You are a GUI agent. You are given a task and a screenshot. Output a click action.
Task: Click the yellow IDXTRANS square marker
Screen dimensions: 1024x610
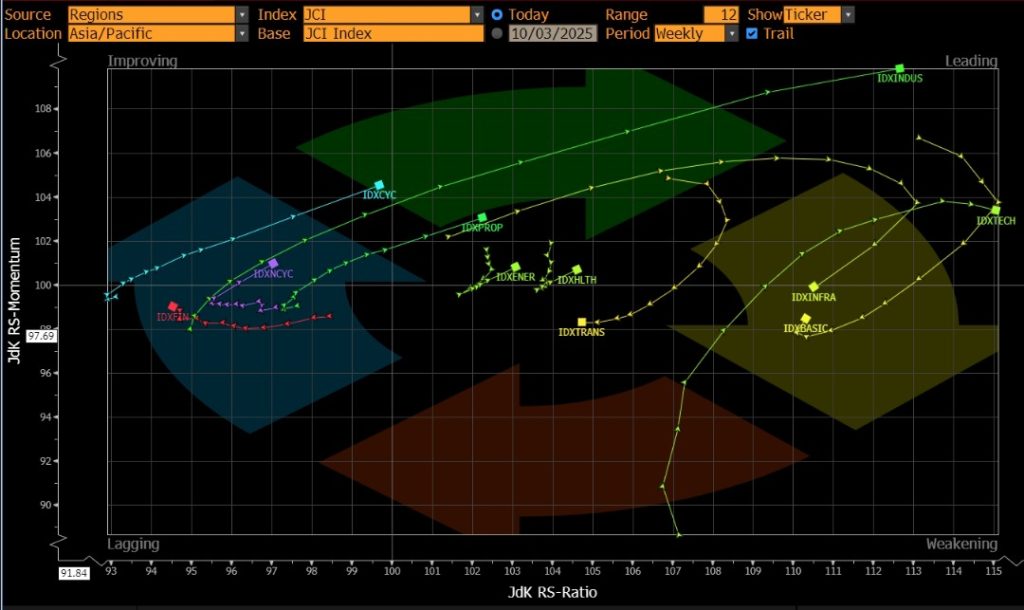coord(582,322)
